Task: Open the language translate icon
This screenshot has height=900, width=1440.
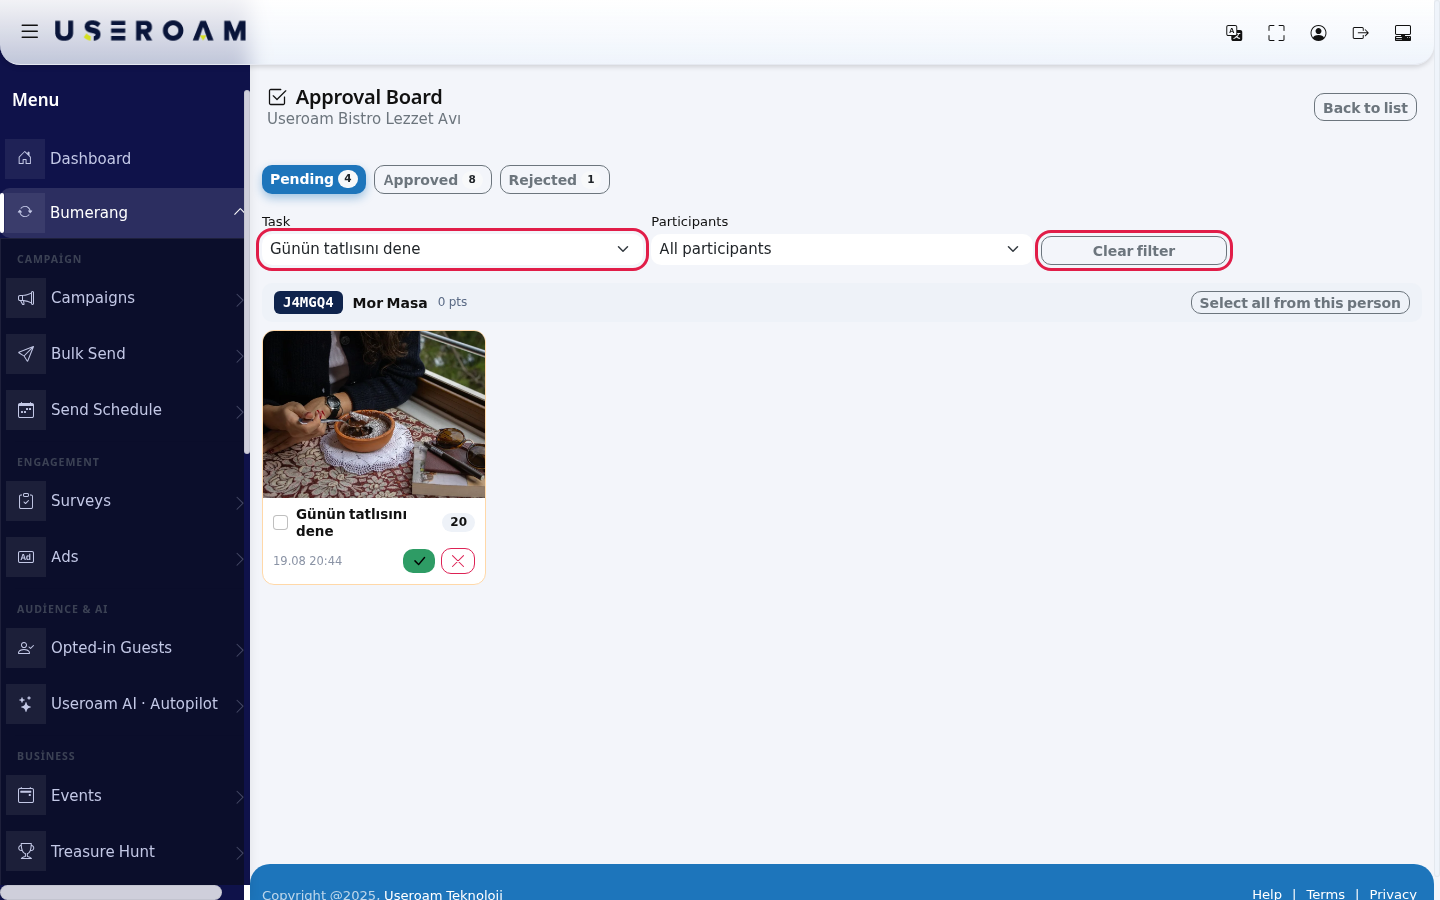Action: coord(1234,33)
